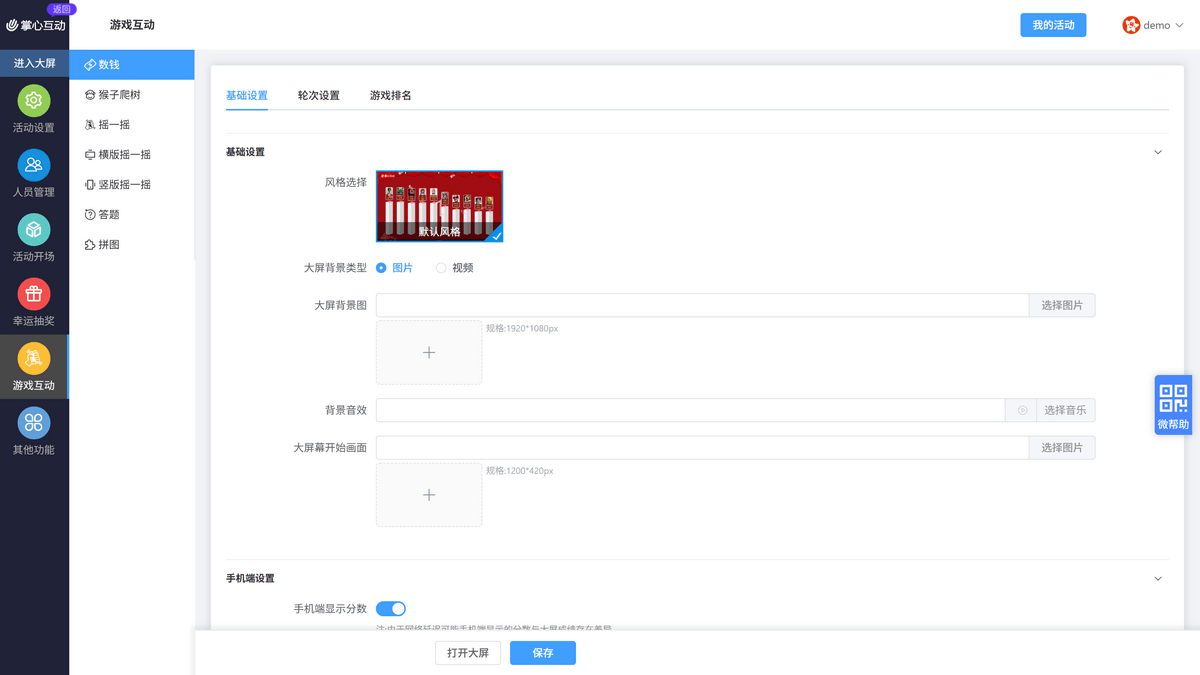
Task: Focus the 背景音效 input field
Action: tap(690, 410)
